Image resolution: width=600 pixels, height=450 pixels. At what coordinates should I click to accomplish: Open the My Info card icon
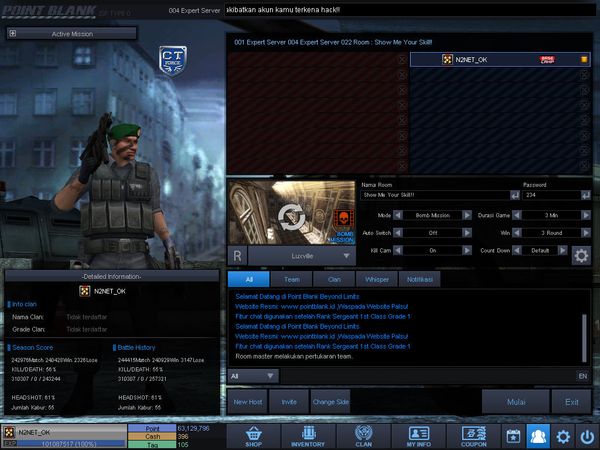(419, 436)
